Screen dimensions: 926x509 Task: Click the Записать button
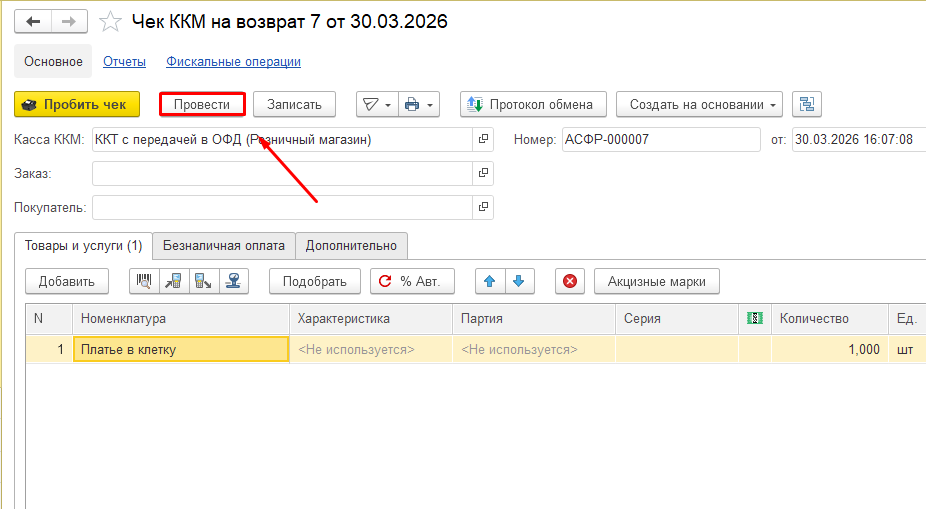point(294,105)
